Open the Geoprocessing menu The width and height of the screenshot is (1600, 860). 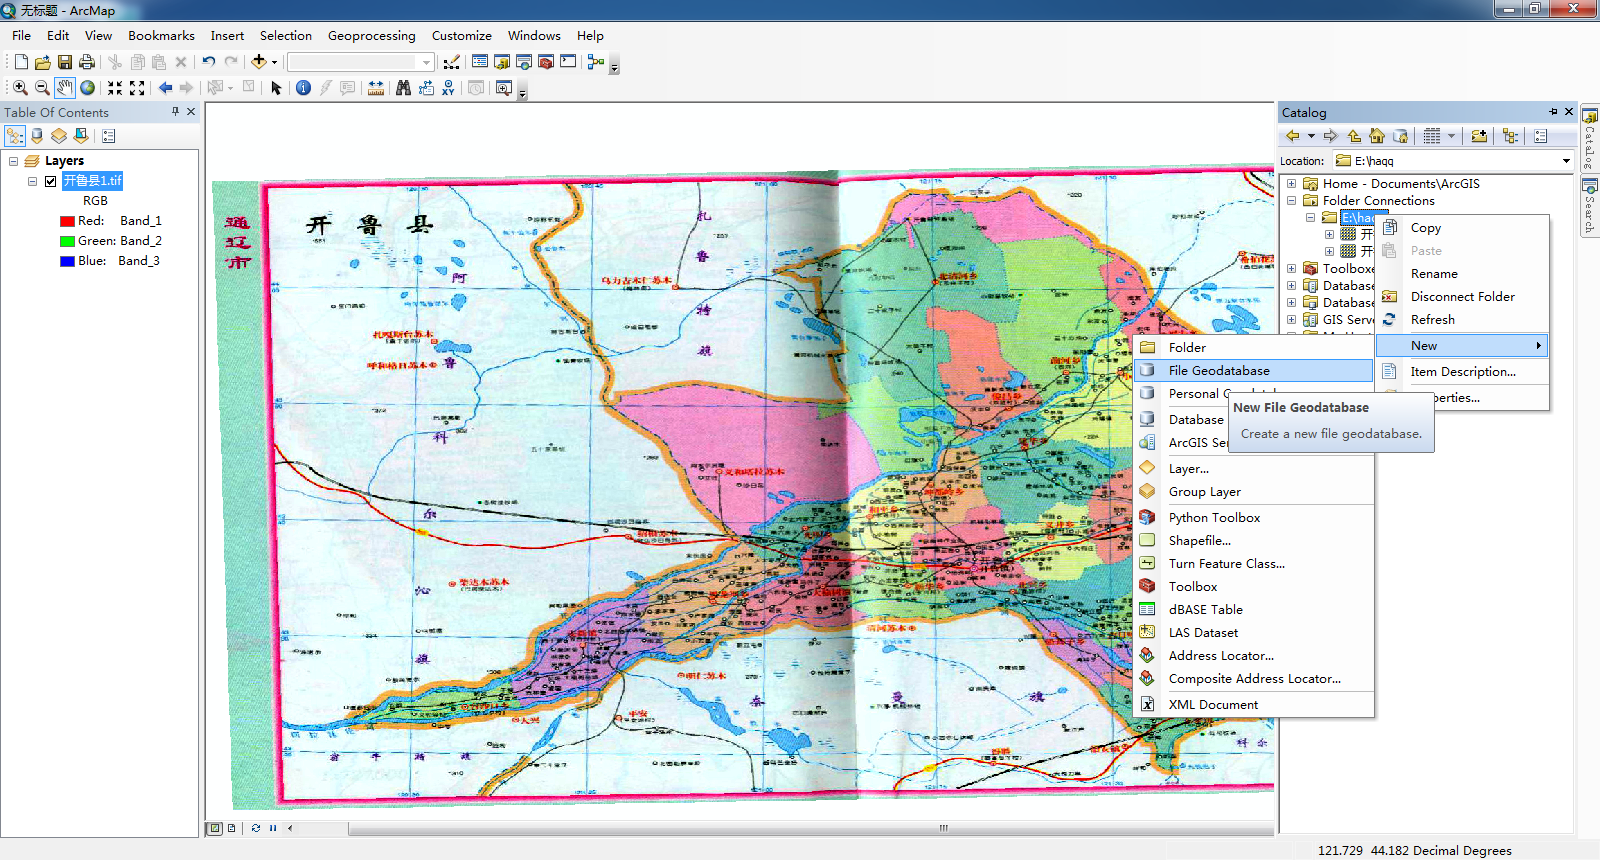click(x=371, y=35)
